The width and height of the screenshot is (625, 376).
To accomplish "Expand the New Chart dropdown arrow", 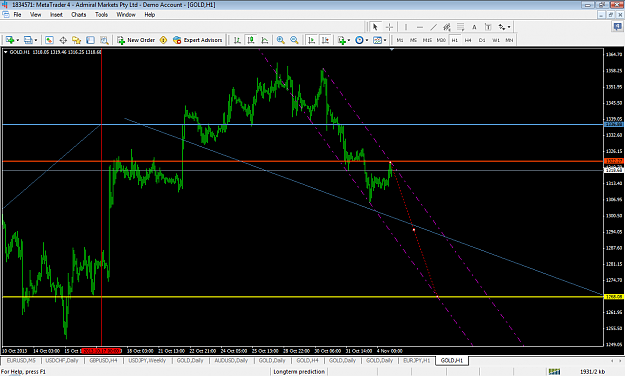I will pyautogui.click(x=18, y=40).
